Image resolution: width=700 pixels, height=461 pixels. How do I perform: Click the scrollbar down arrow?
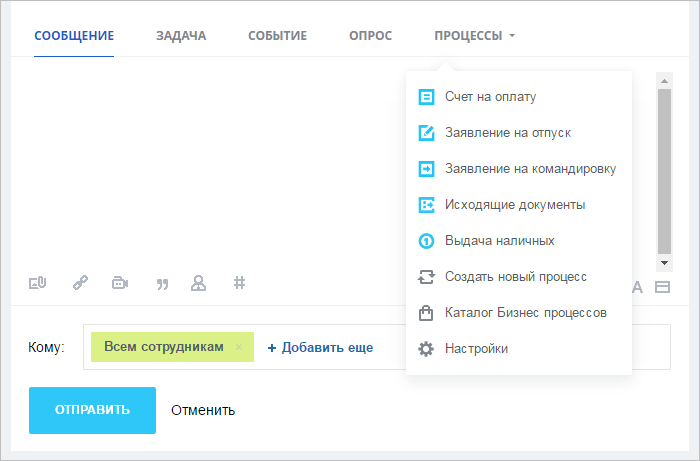(664, 263)
